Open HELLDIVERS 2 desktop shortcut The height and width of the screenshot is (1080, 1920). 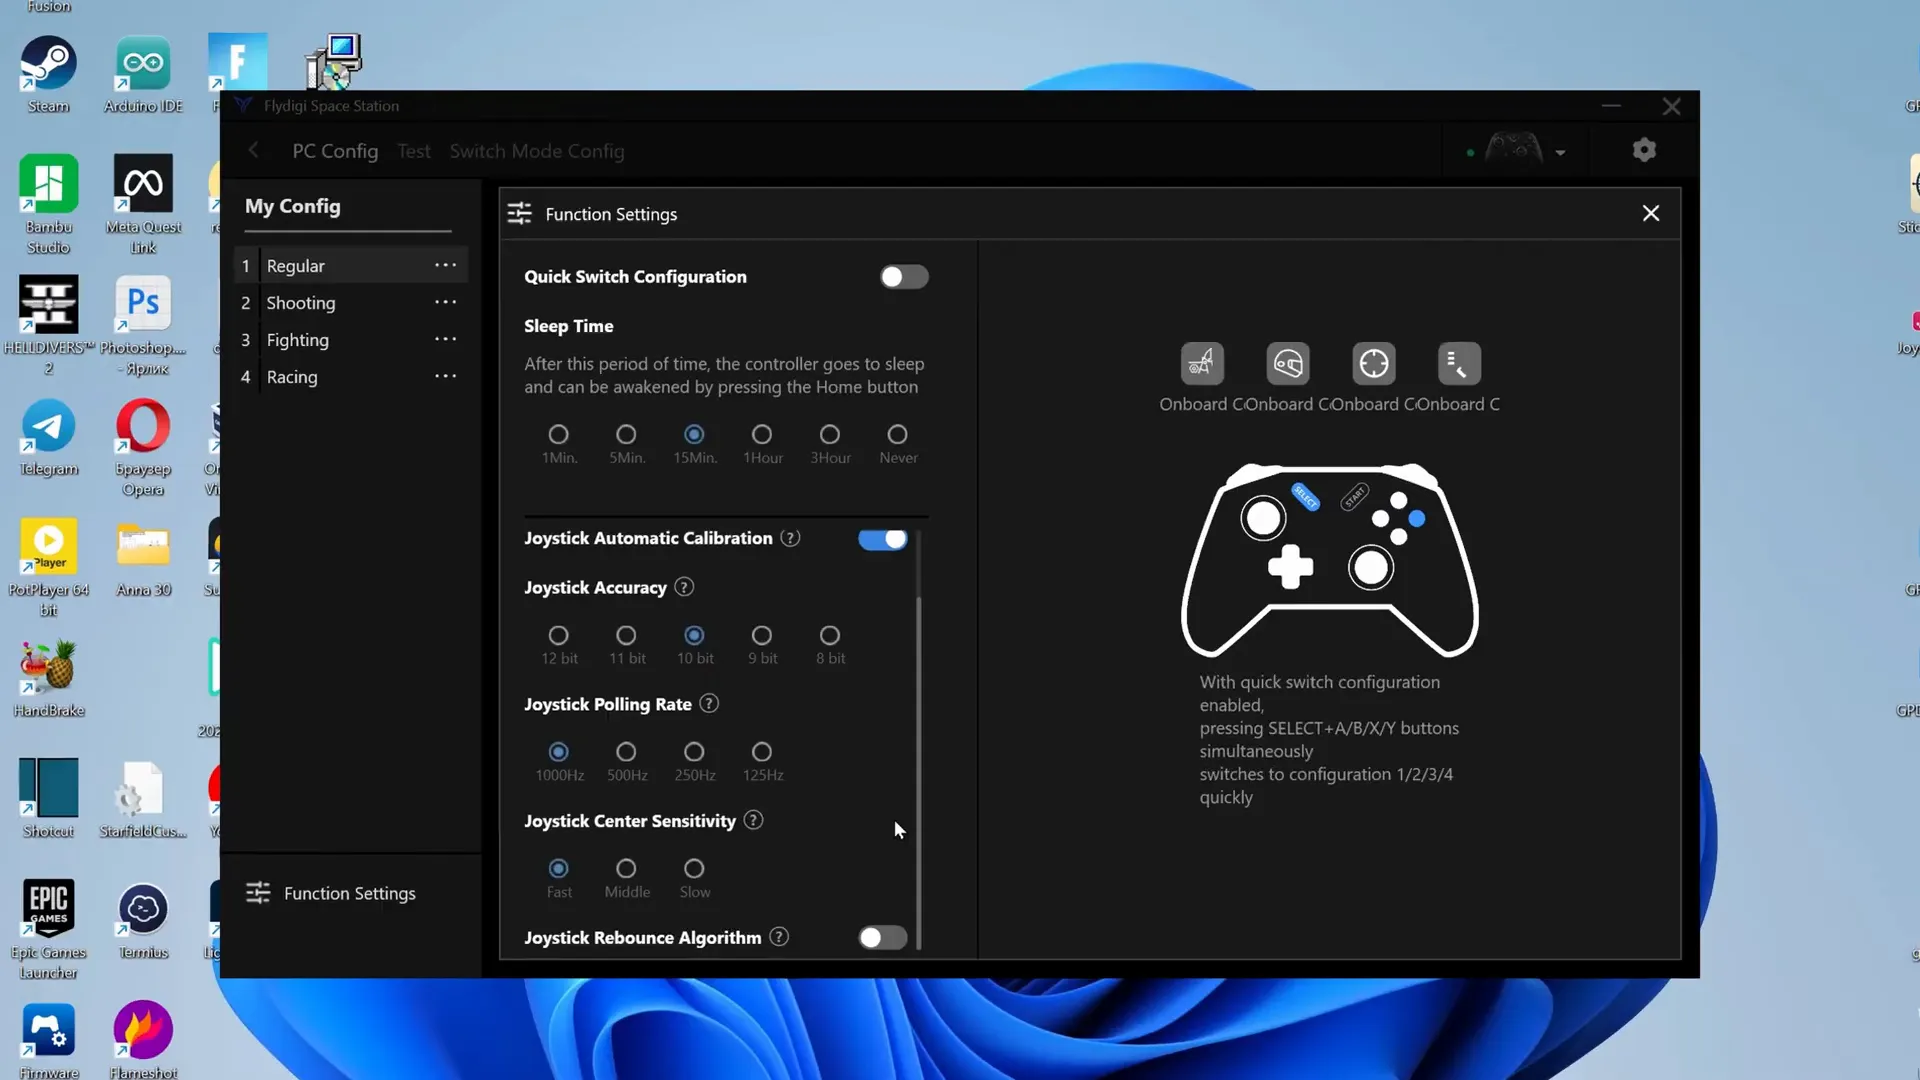tap(48, 326)
